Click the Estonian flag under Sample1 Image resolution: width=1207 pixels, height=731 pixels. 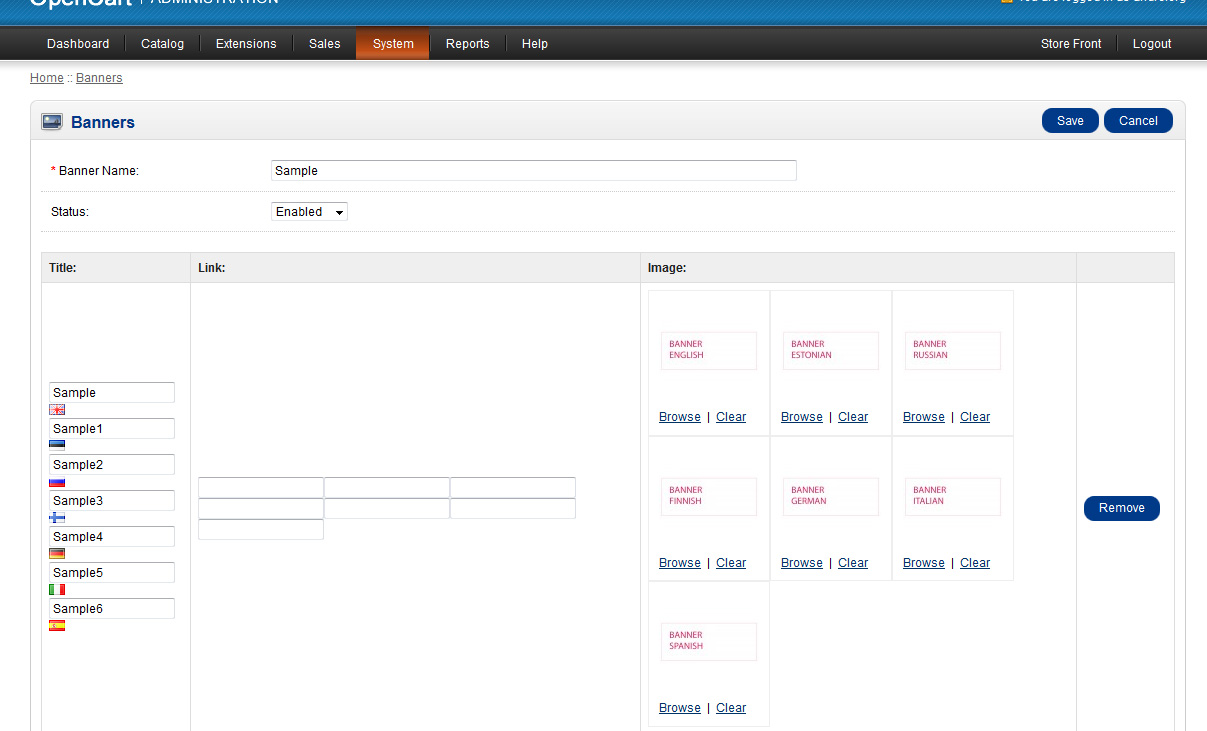pos(57,445)
